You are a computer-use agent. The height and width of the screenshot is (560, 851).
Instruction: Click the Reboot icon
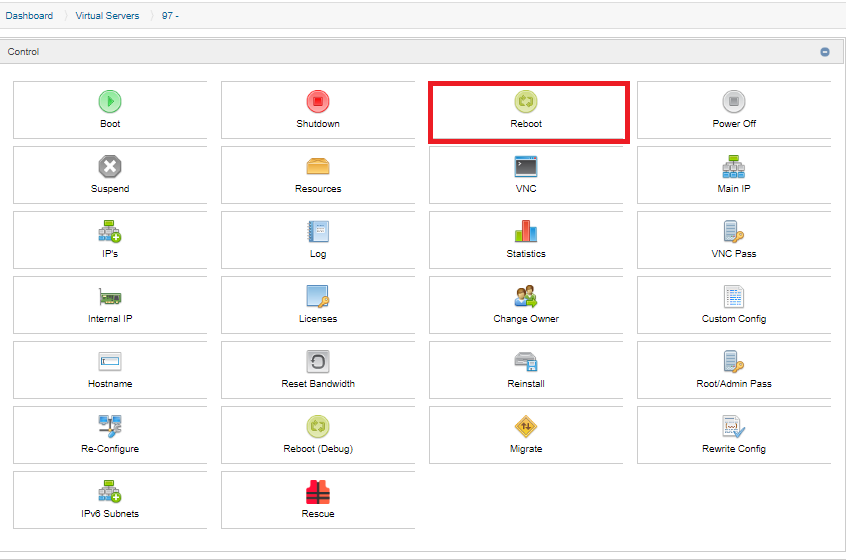[x=526, y=101]
